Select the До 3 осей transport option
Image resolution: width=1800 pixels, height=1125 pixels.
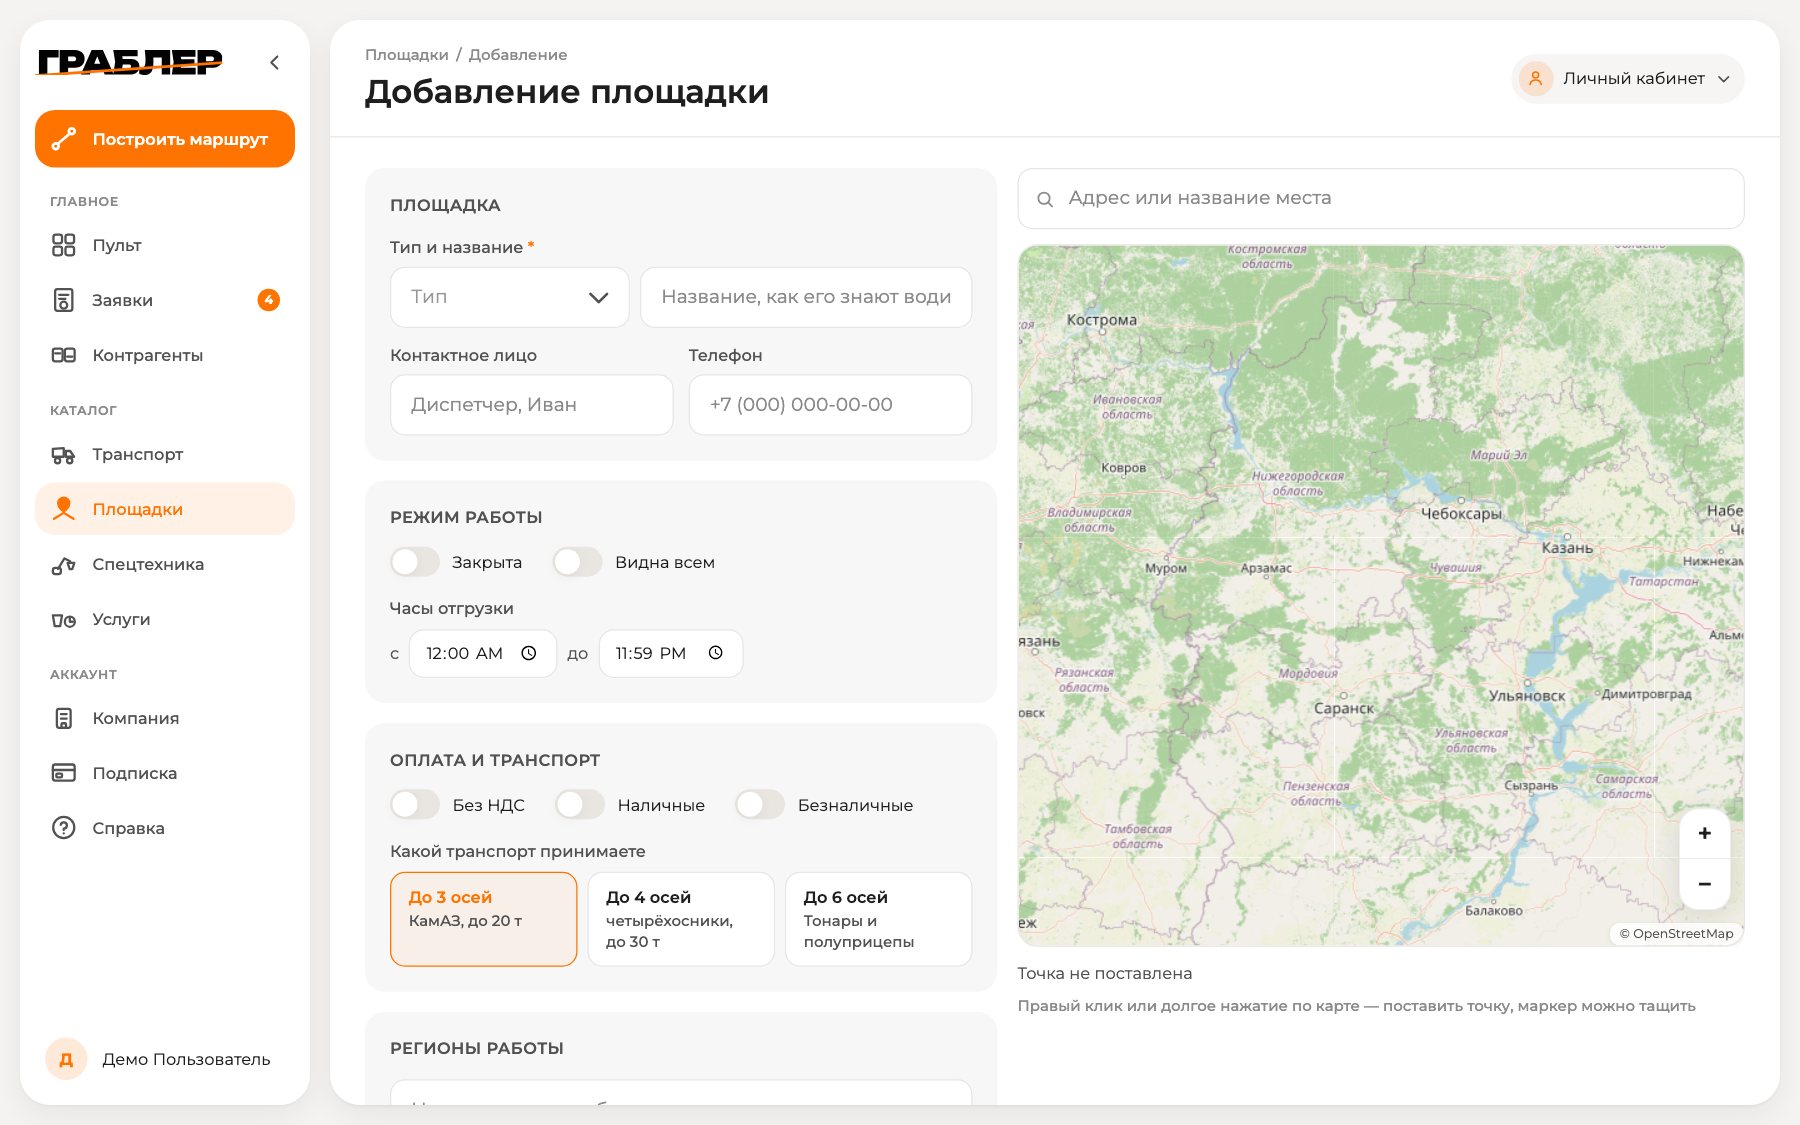484,919
